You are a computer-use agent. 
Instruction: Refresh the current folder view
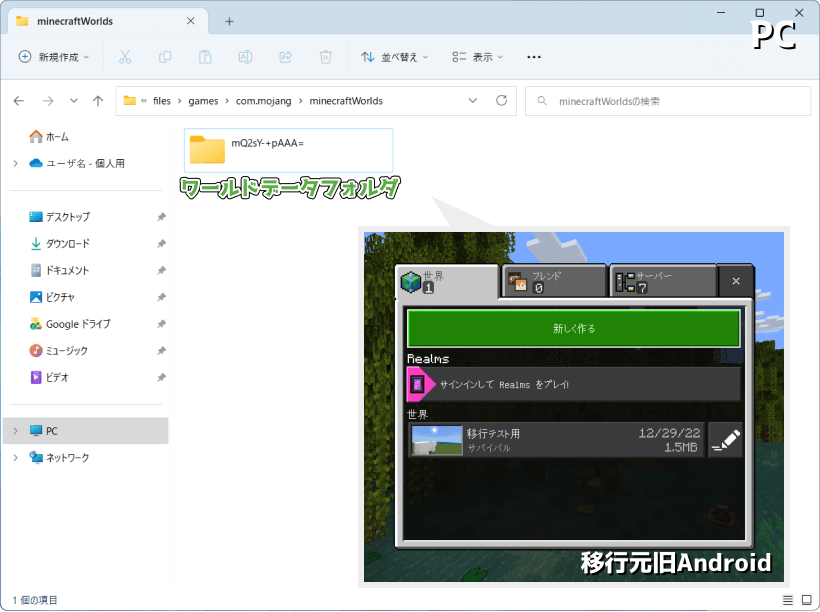pyautogui.click(x=502, y=100)
